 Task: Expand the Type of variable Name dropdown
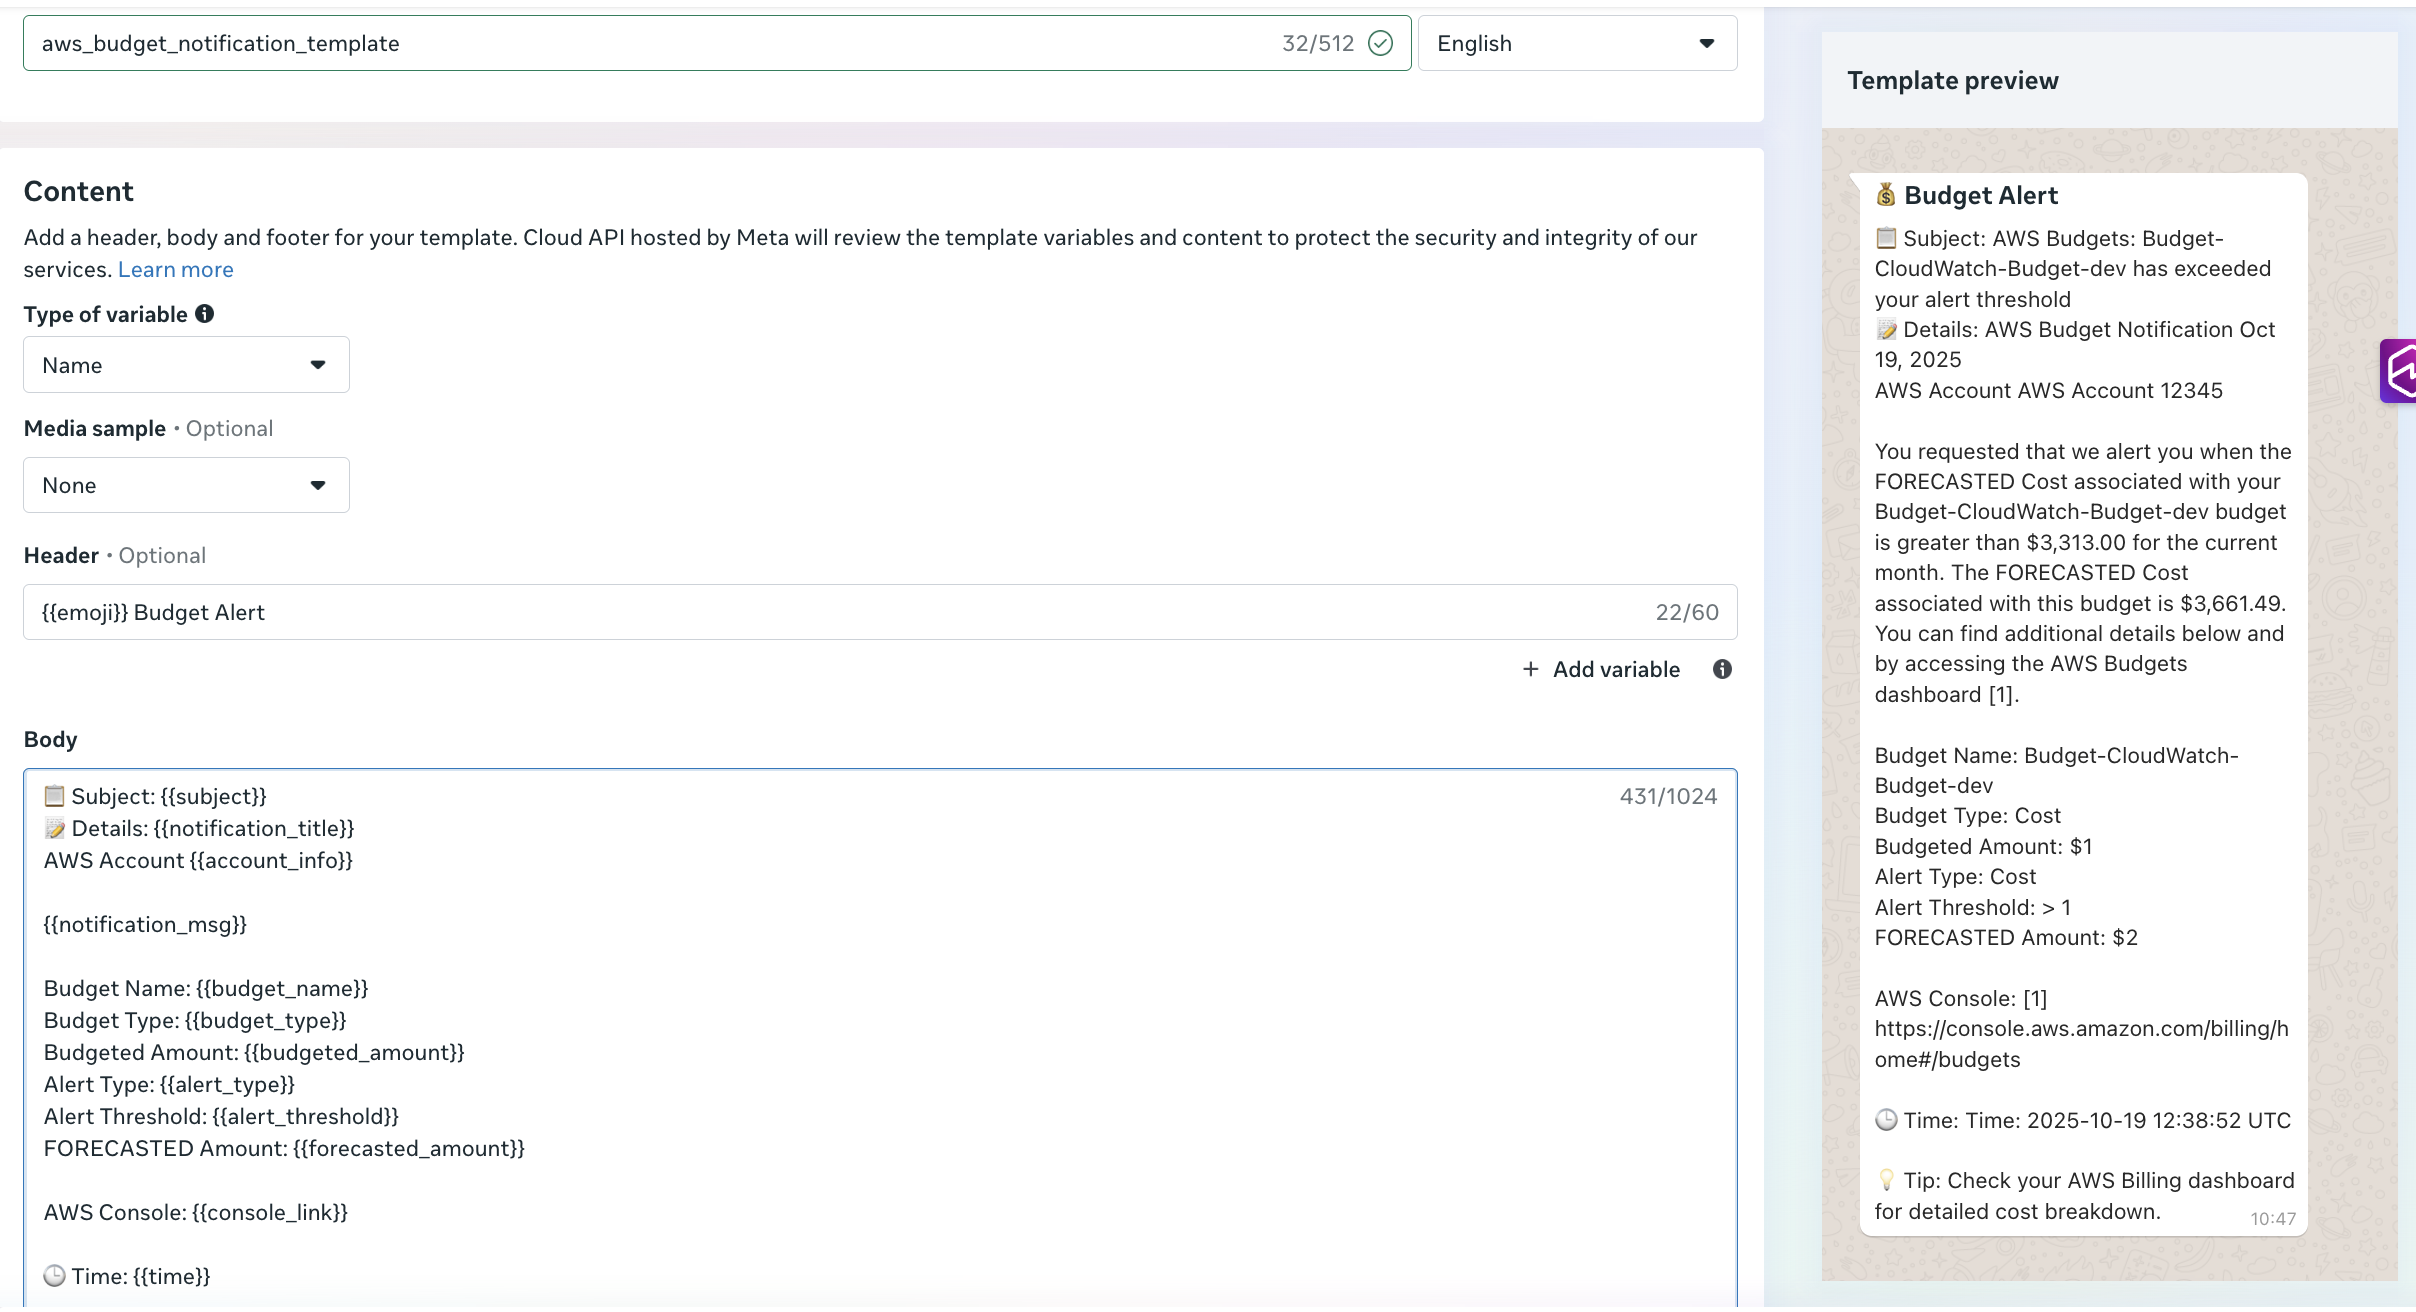coord(186,365)
